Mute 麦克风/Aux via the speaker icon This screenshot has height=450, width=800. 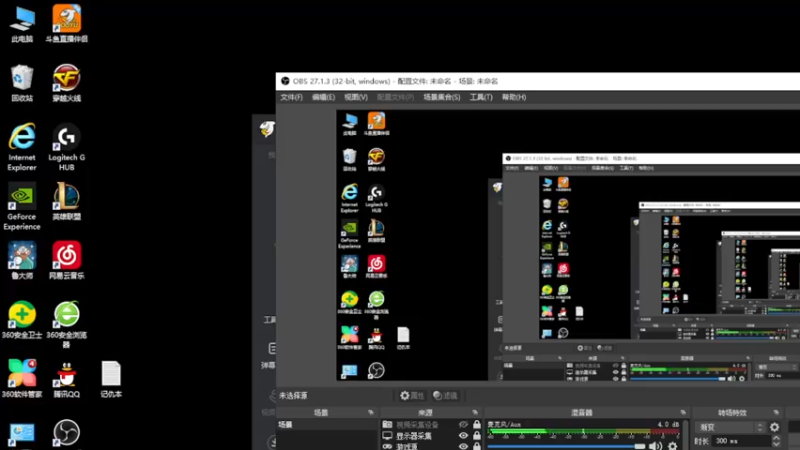coord(655,446)
